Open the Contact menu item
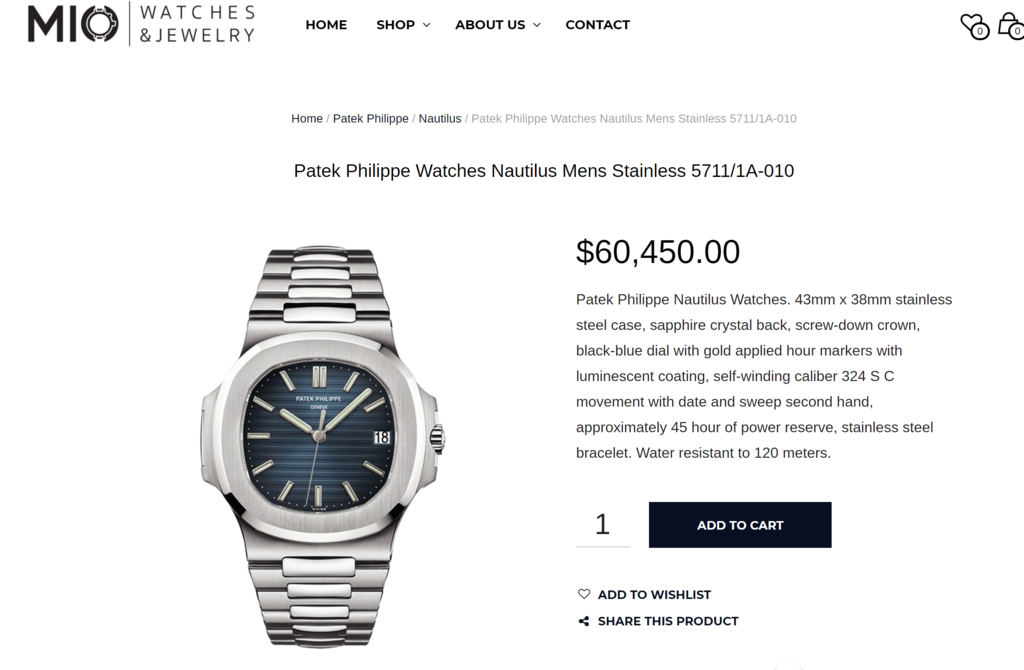Screen dimensions: 1024x670 598,25
